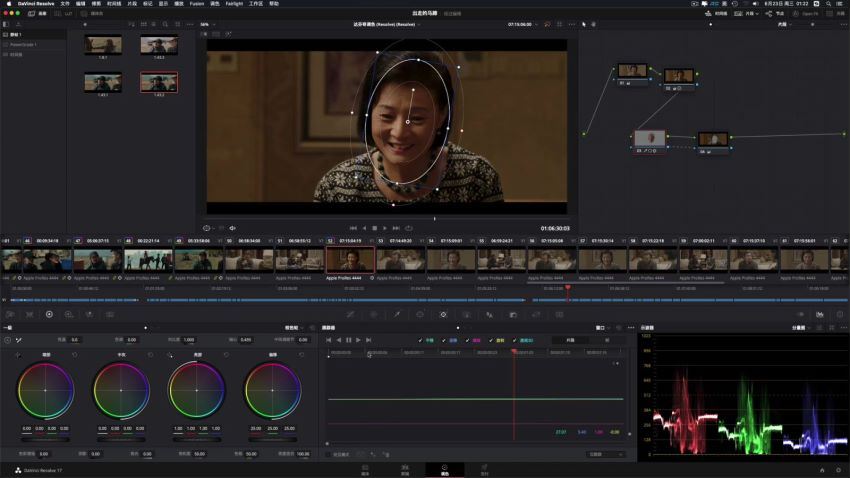This screenshot has width=850, height=478.
Task: Select the color wheels palette icon
Action: pyautogui.click(x=49, y=314)
